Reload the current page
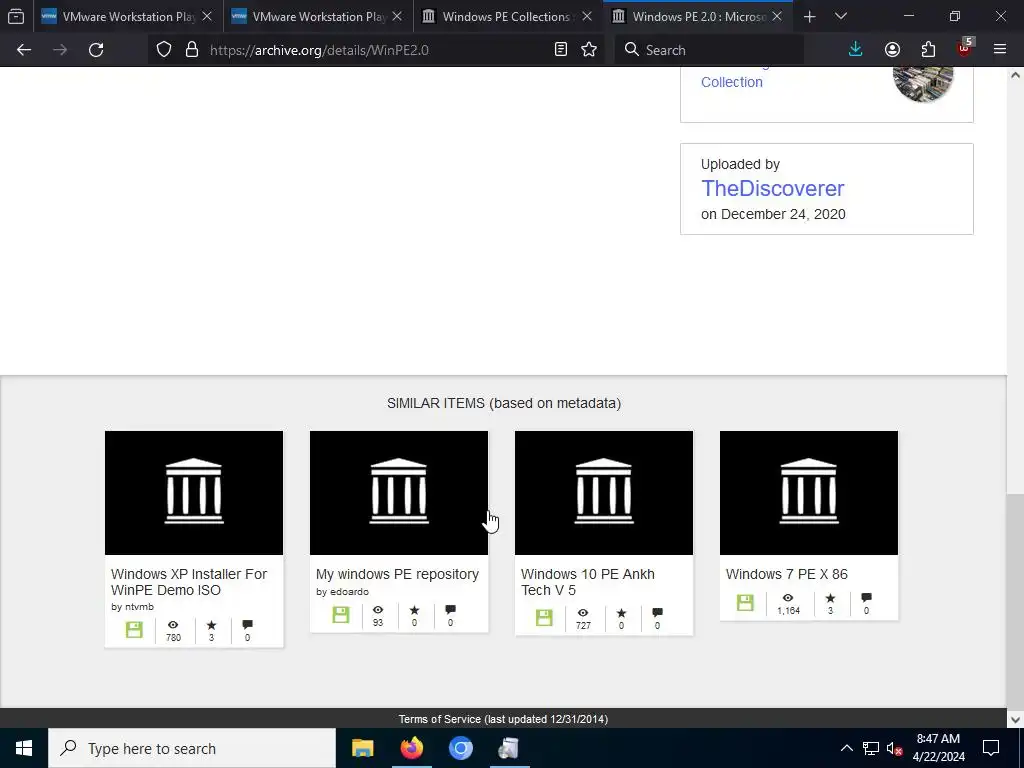The width and height of the screenshot is (1024, 768). tap(96, 50)
